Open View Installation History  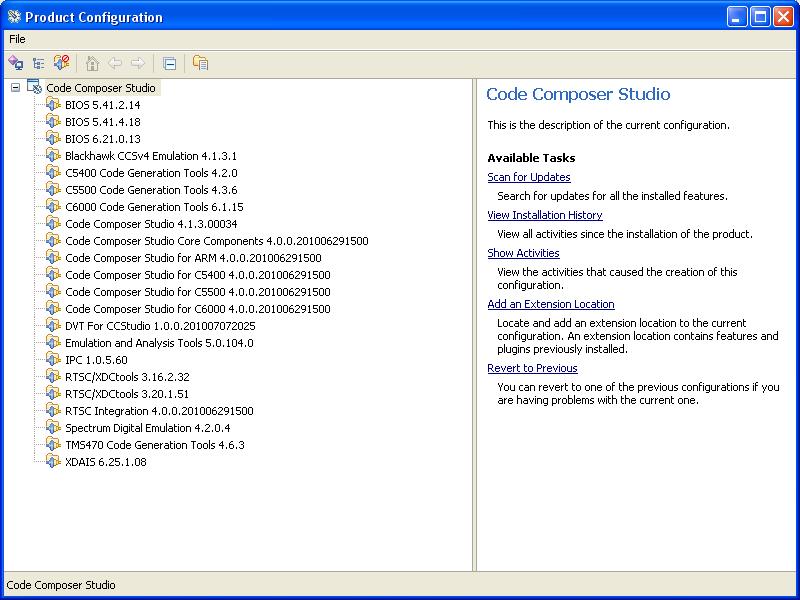click(544, 215)
